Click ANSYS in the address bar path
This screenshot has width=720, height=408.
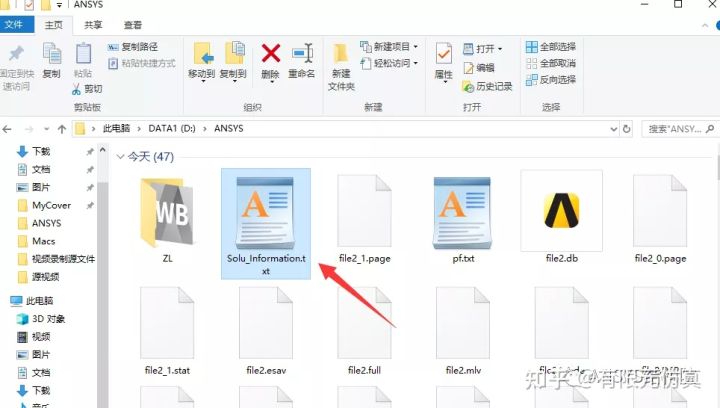pos(229,129)
